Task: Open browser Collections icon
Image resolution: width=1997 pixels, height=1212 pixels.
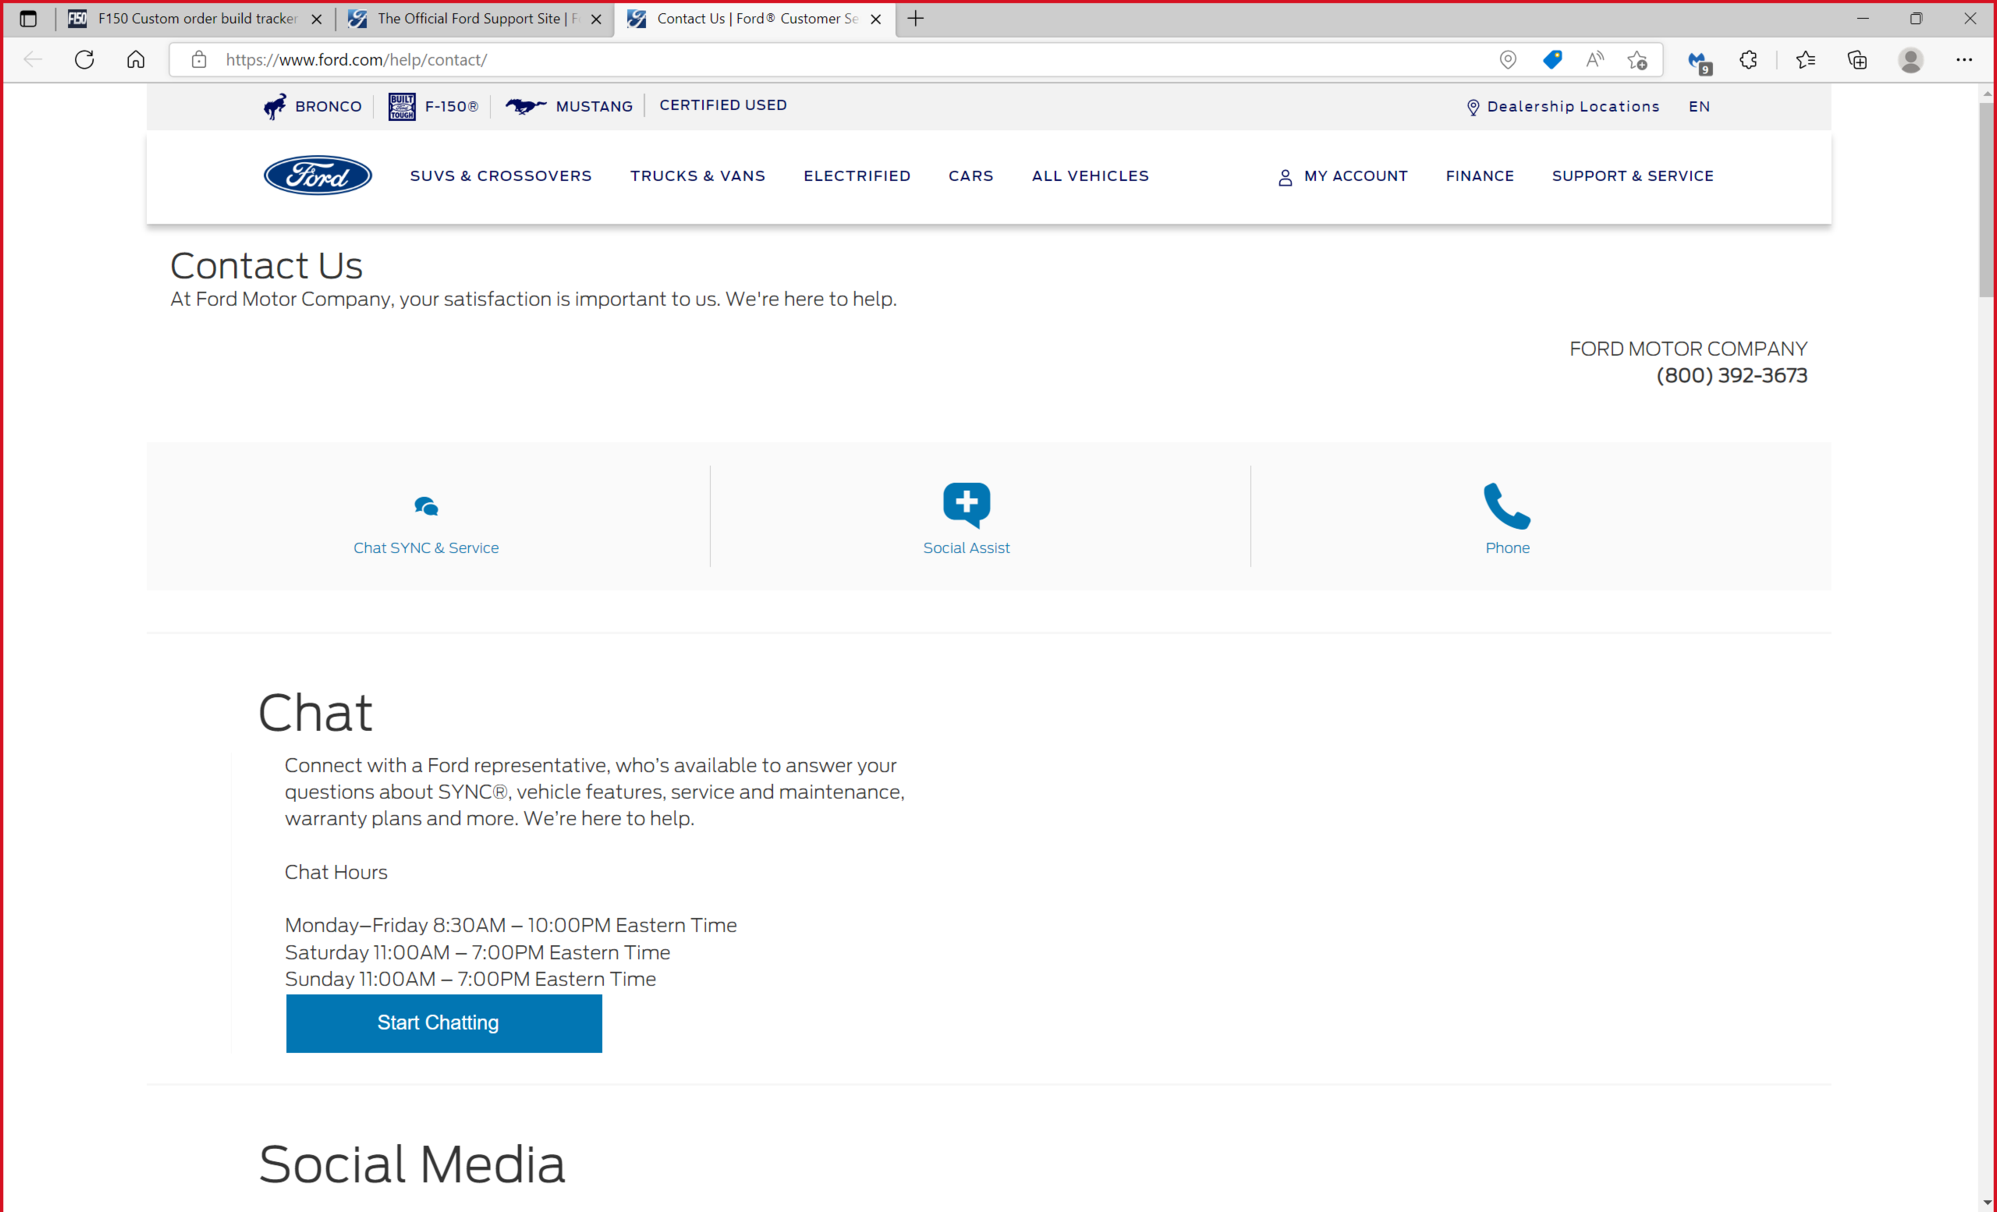Action: (x=1857, y=60)
